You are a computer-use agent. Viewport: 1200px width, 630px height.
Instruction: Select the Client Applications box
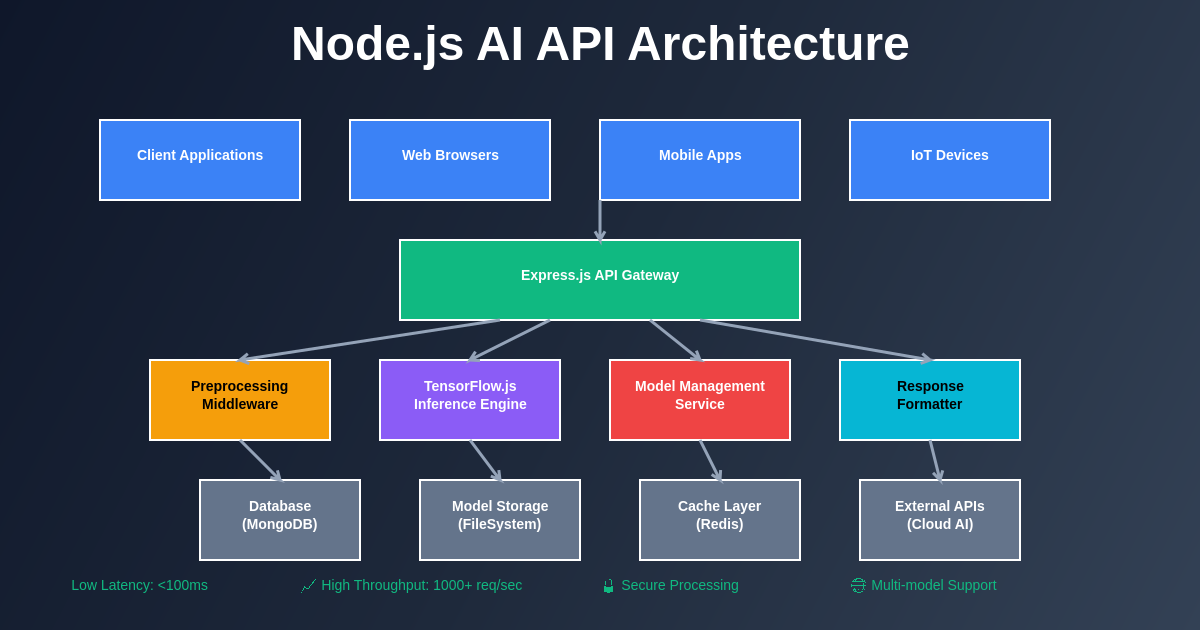coord(200,160)
